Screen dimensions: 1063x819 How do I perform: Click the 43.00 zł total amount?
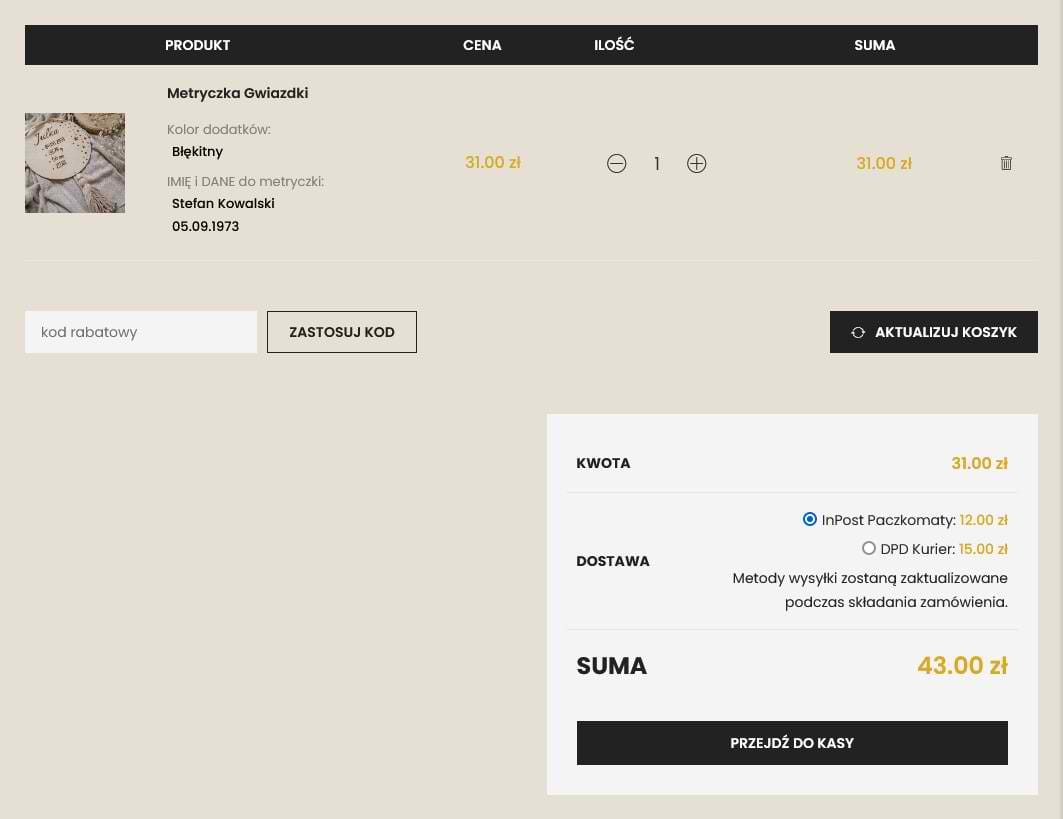click(x=962, y=666)
